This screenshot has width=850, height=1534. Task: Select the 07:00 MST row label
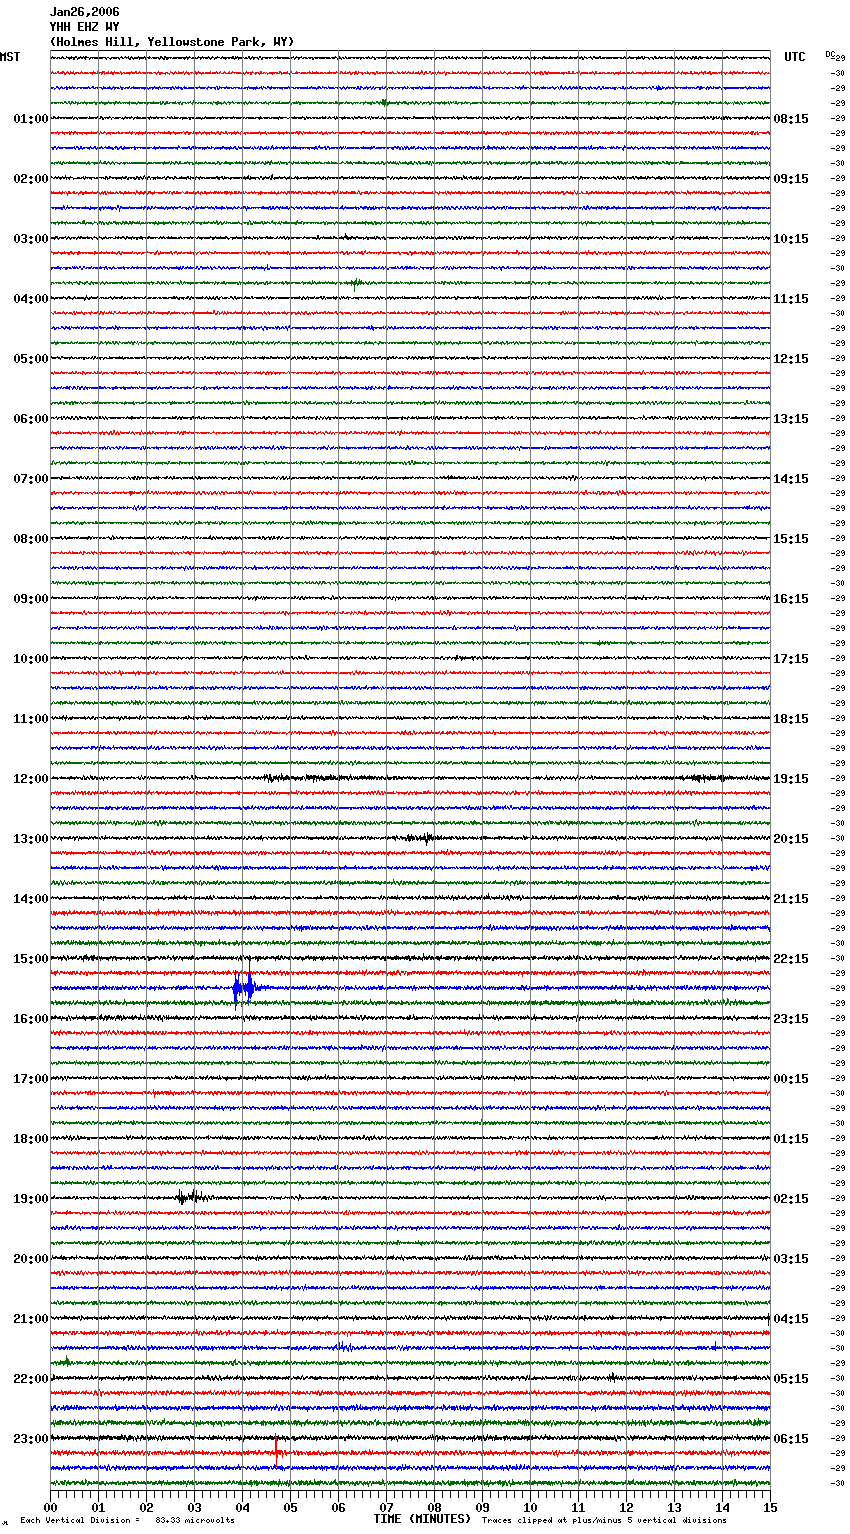click(x=30, y=479)
